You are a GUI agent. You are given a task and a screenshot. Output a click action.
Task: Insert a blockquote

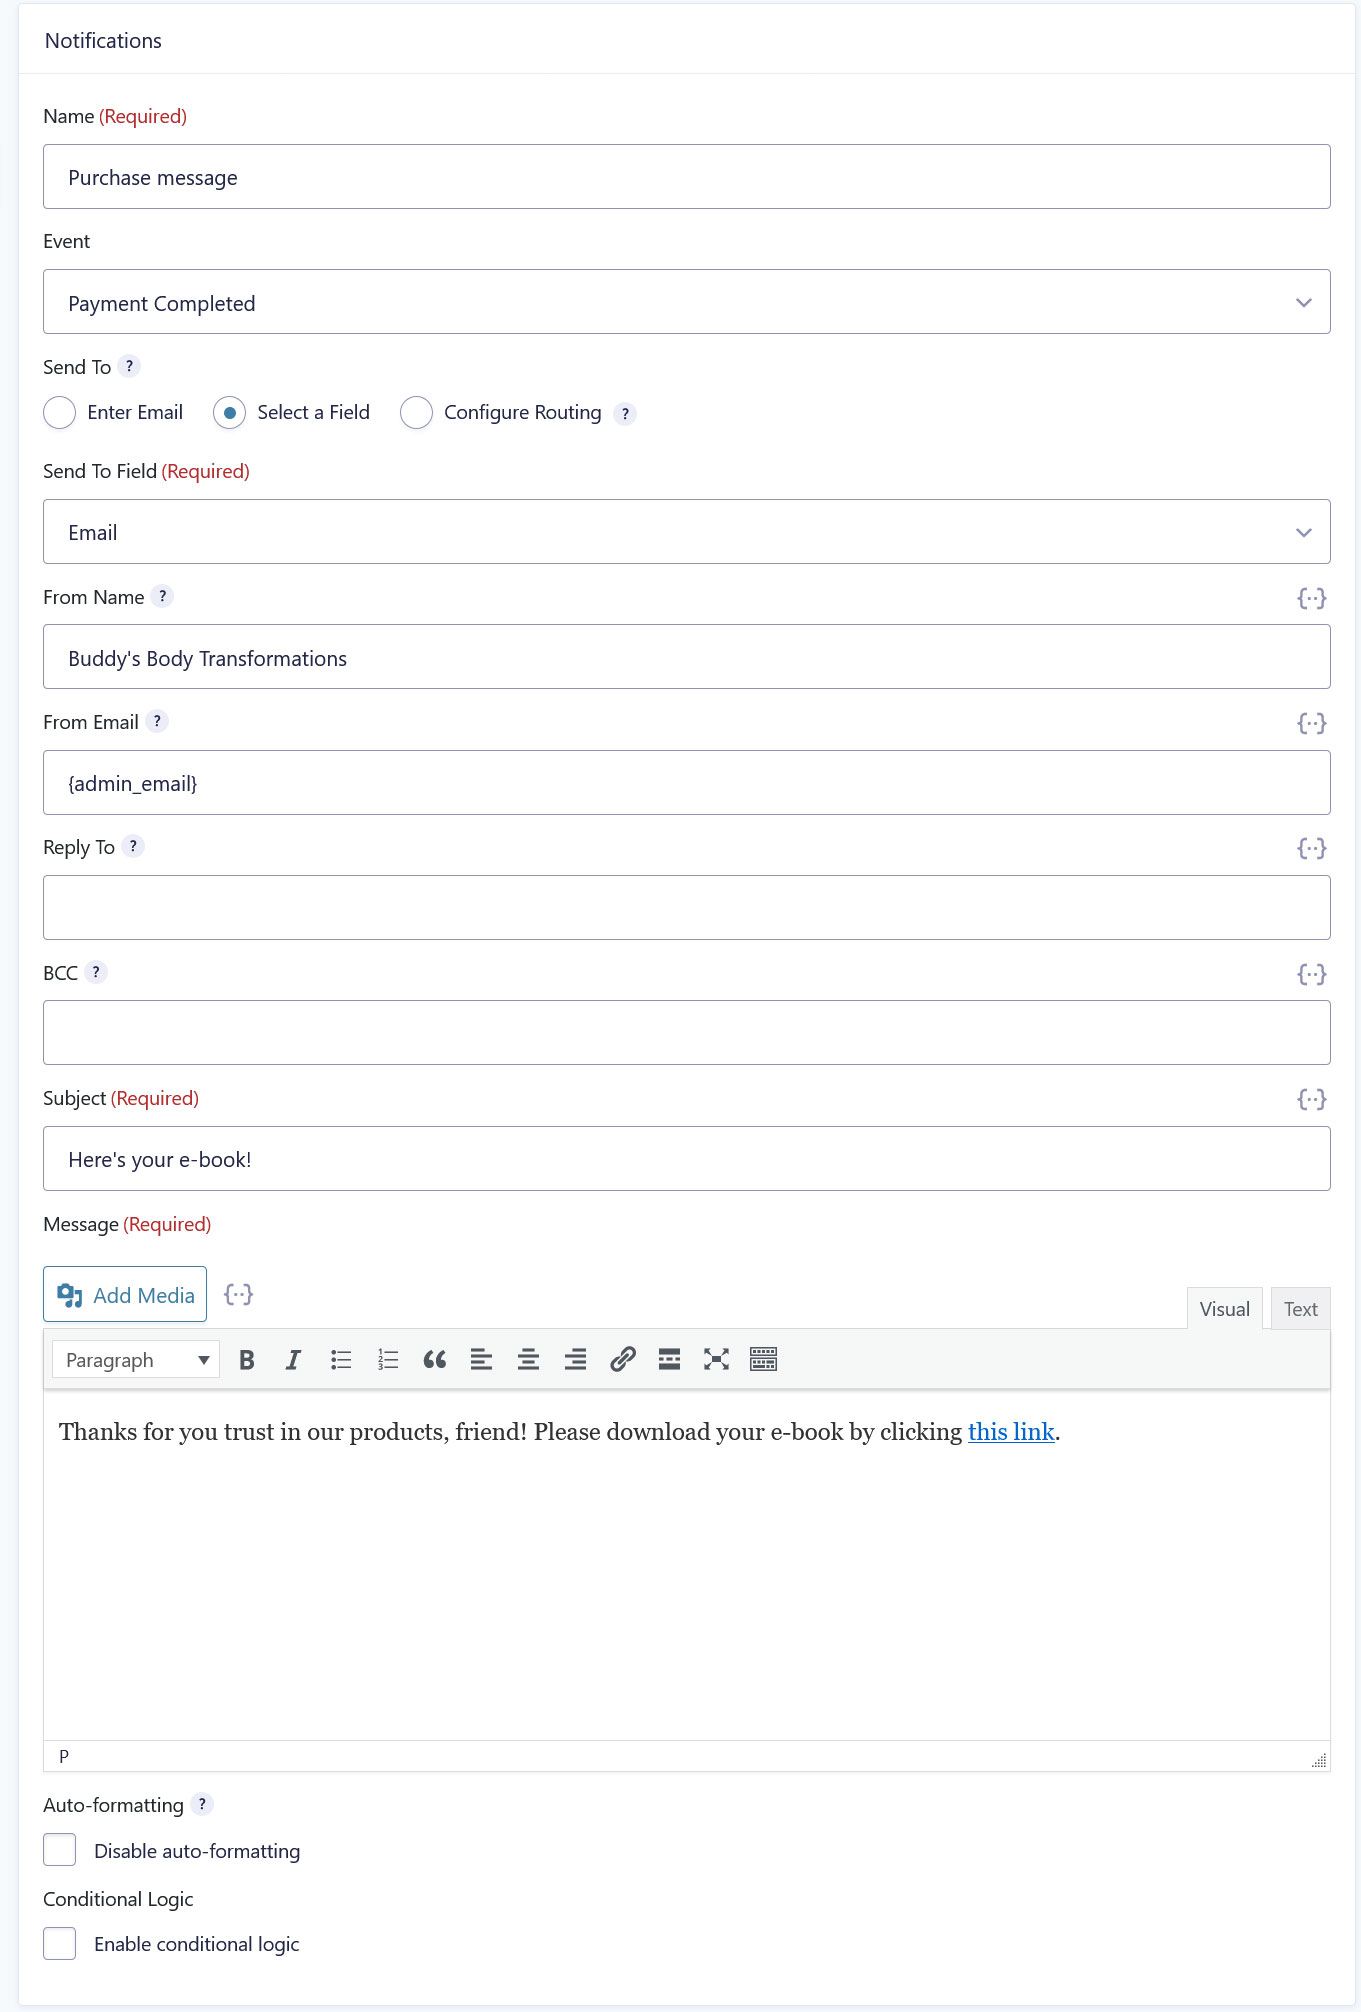click(434, 1359)
